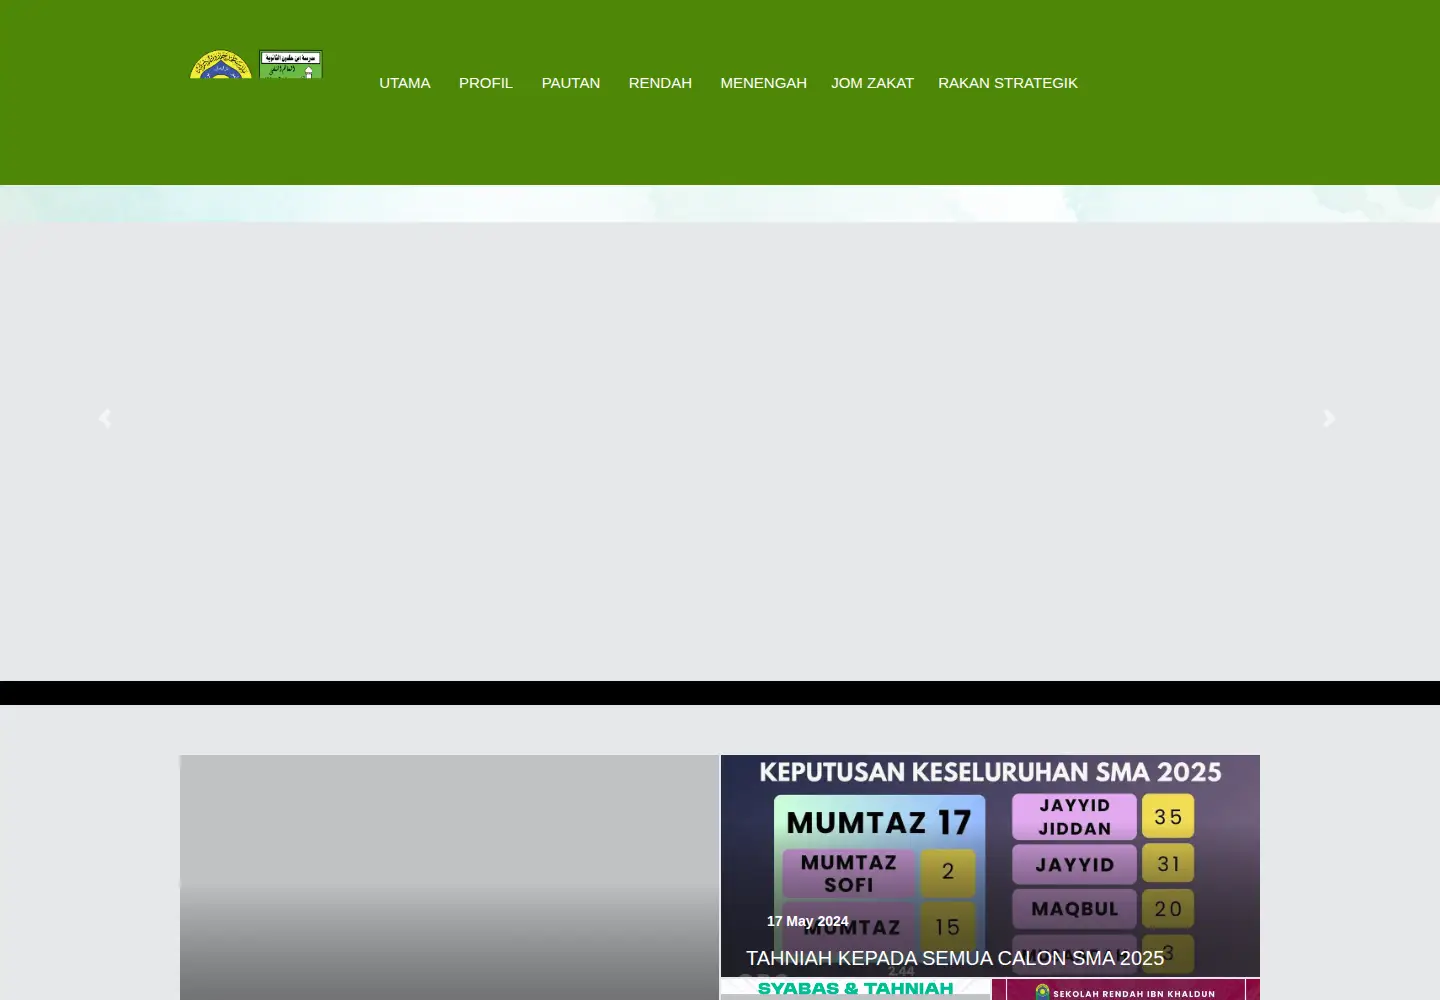Advance to the next carousel slide

coord(1329,418)
